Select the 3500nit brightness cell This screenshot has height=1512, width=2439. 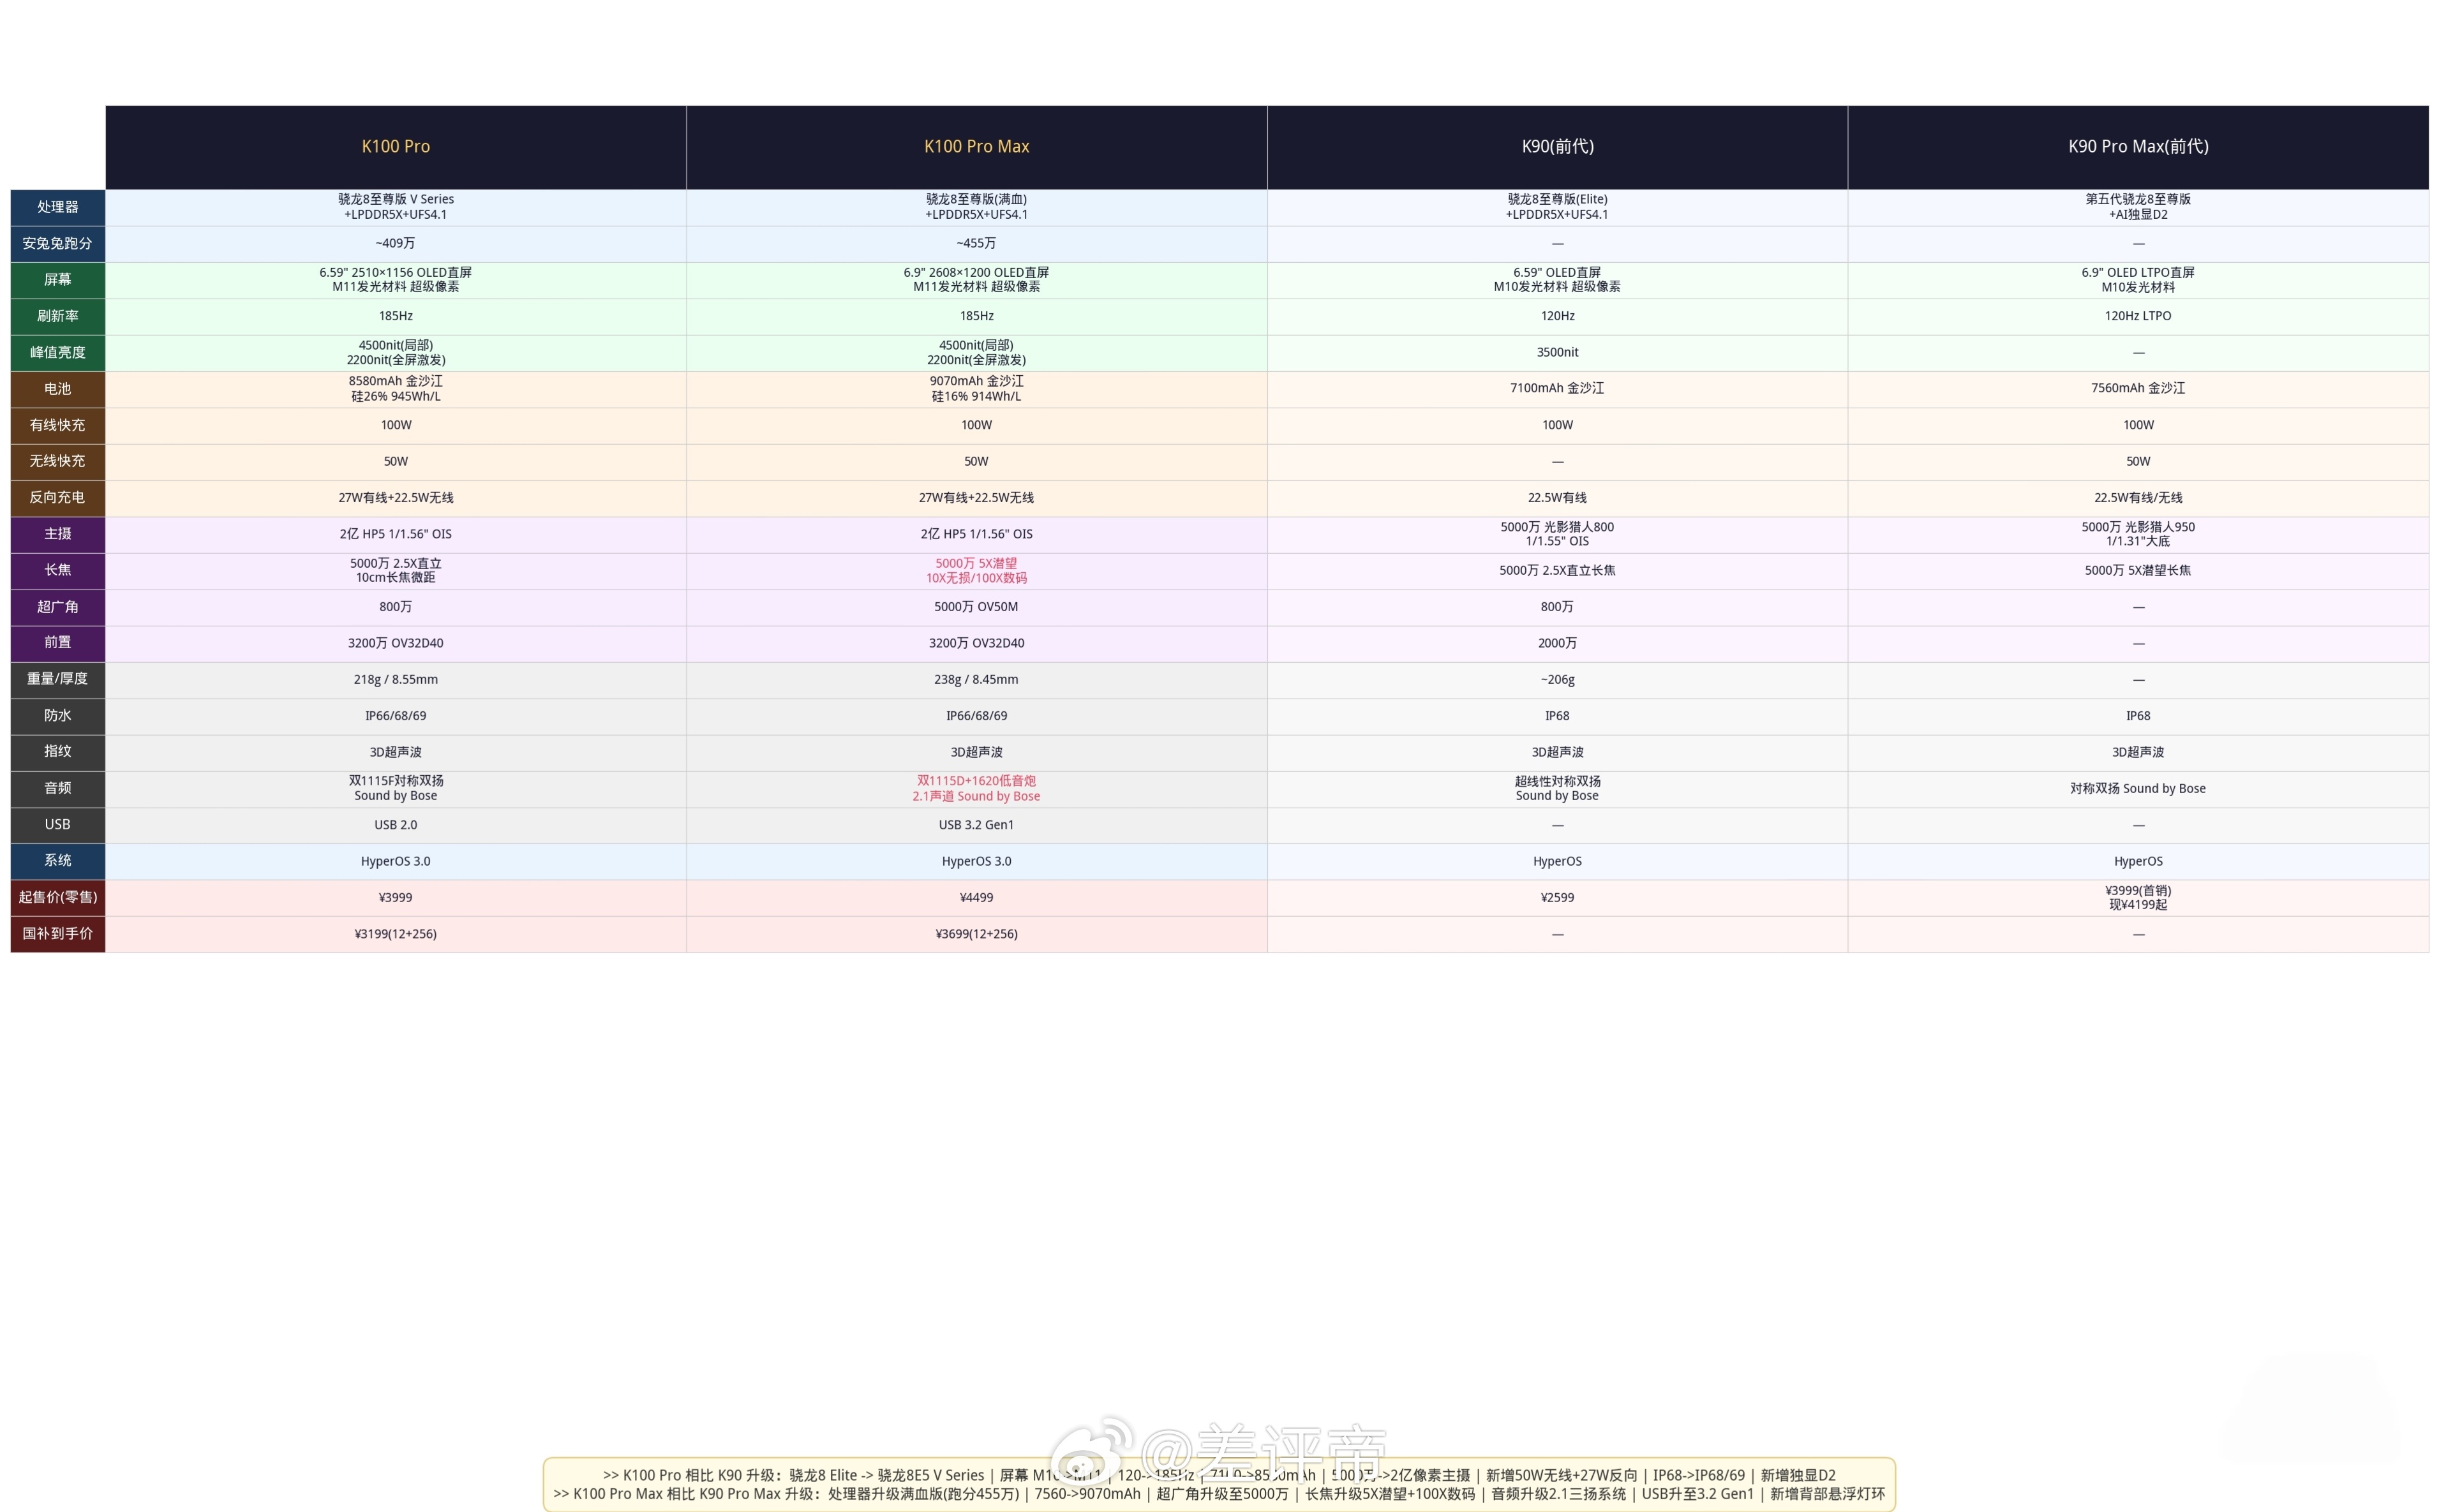click(x=1557, y=353)
